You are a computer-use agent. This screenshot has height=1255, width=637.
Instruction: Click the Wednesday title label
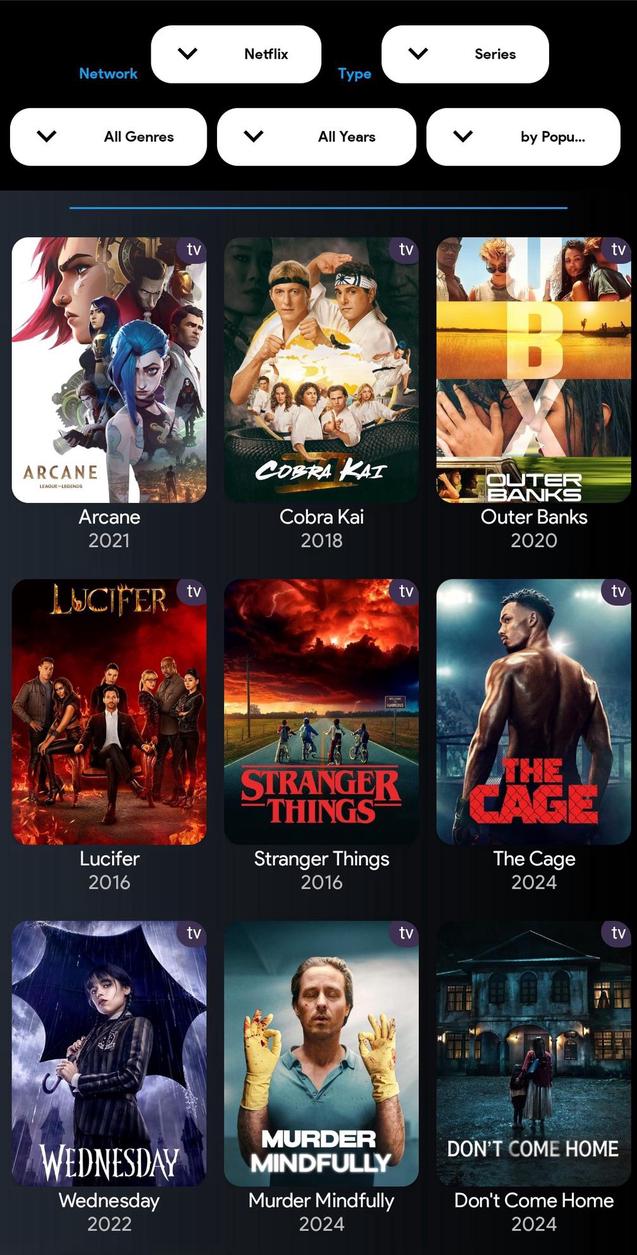click(109, 1201)
